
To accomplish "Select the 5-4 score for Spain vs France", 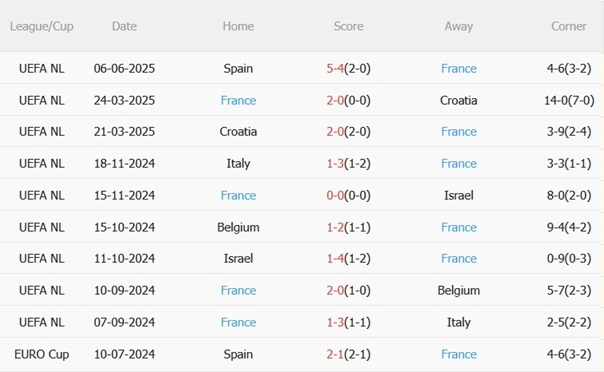I will coord(335,69).
